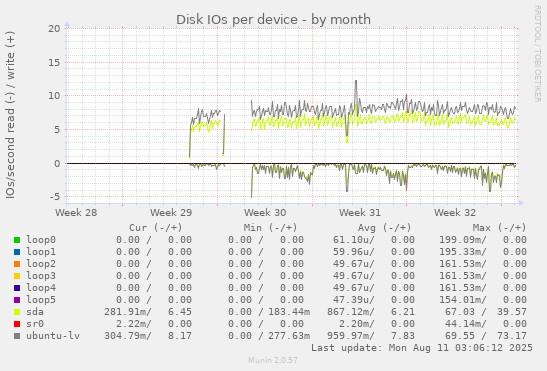Click the loop0 average value 61.10u
547x371 pixels.
(354, 240)
